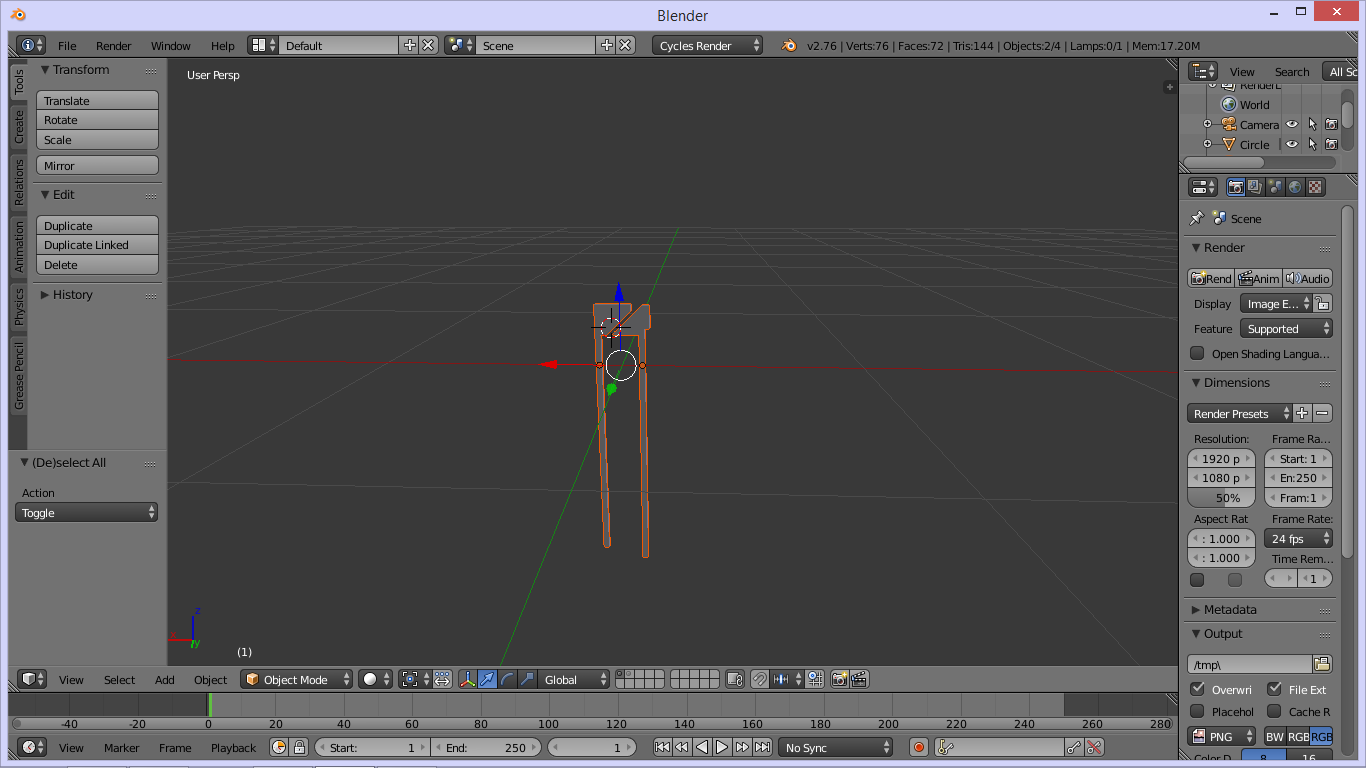The width and height of the screenshot is (1366, 768).
Task: Click the red auto keyframe record button
Action: (x=919, y=747)
